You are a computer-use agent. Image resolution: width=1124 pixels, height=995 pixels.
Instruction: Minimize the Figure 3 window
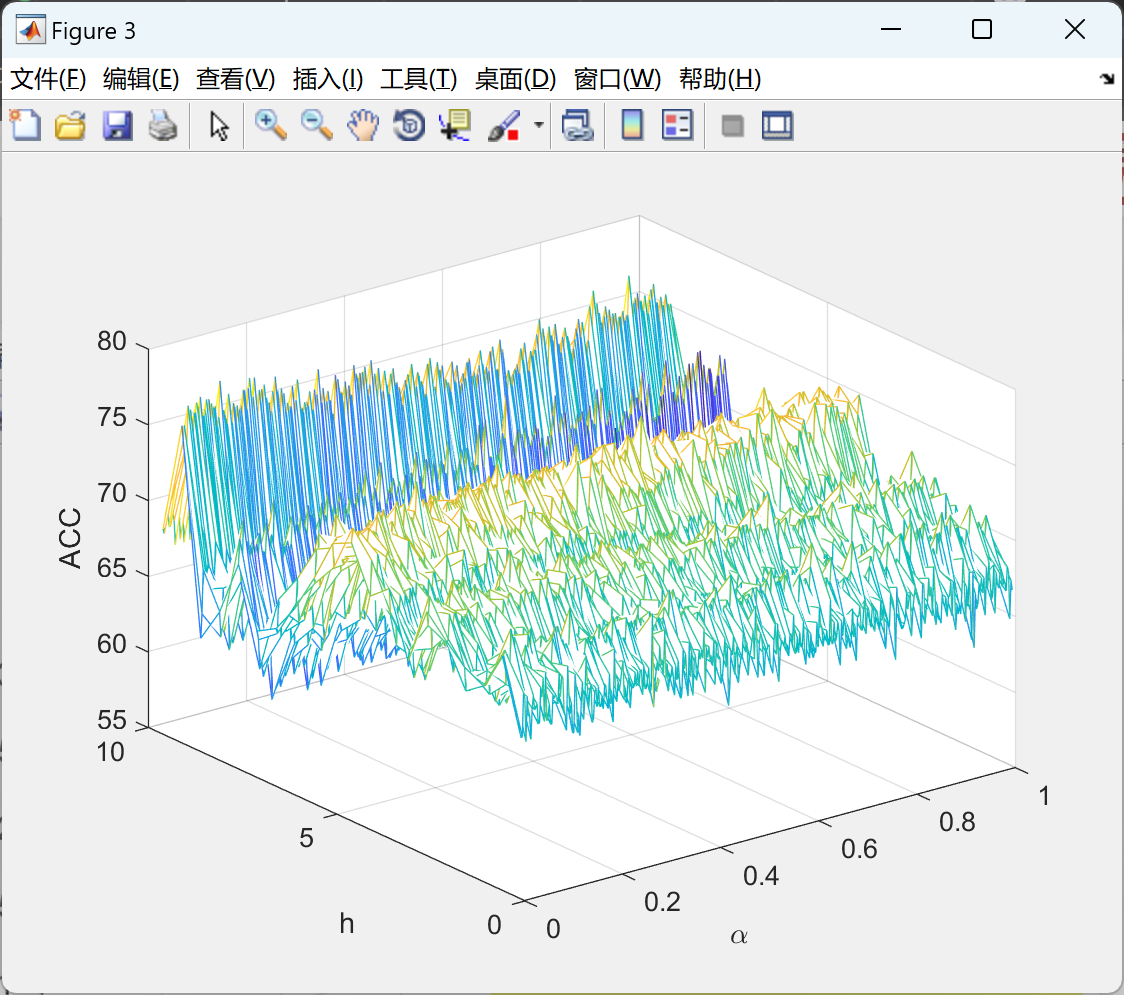click(x=890, y=29)
